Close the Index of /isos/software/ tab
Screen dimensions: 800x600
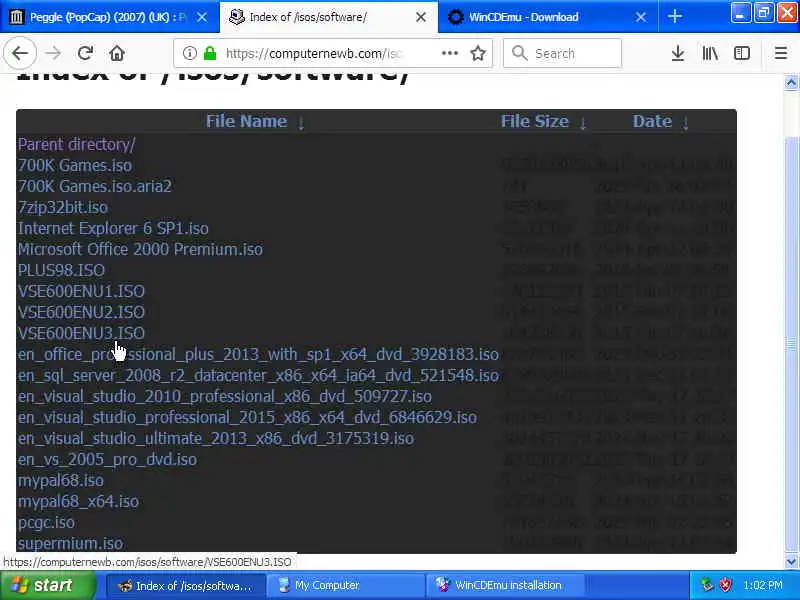tap(421, 17)
